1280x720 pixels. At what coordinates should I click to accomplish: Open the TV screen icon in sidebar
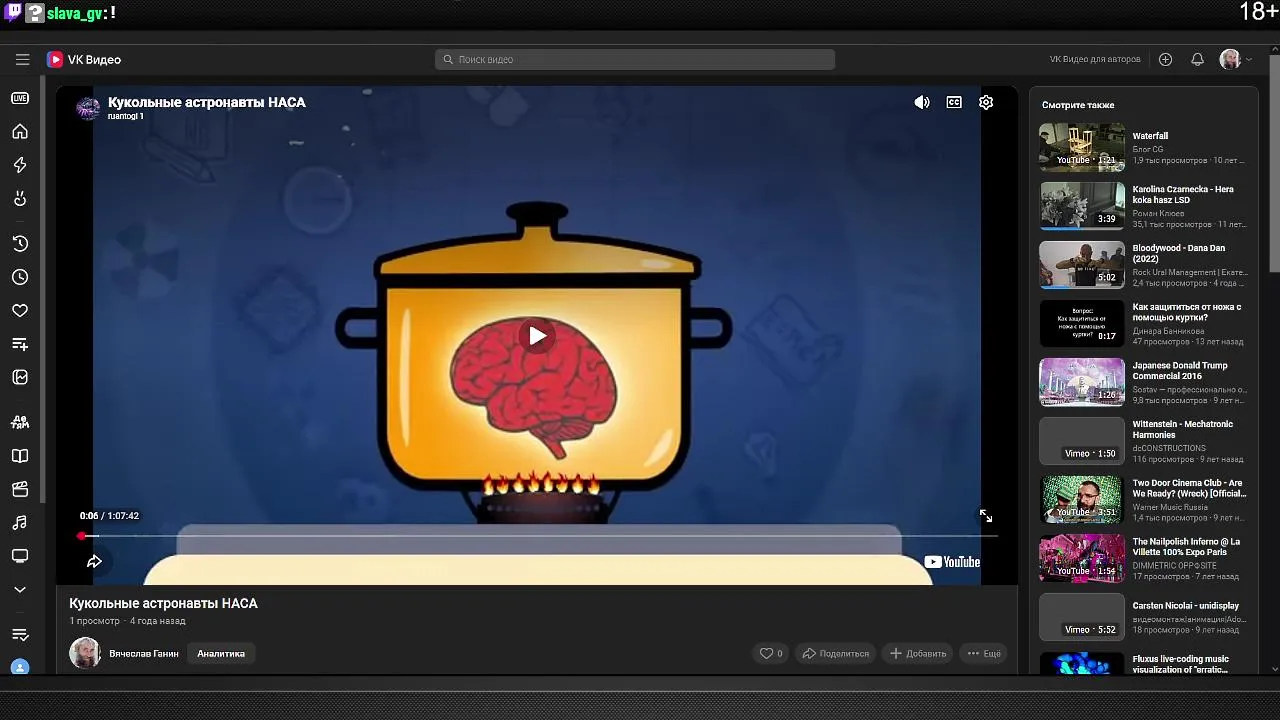(x=20, y=556)
